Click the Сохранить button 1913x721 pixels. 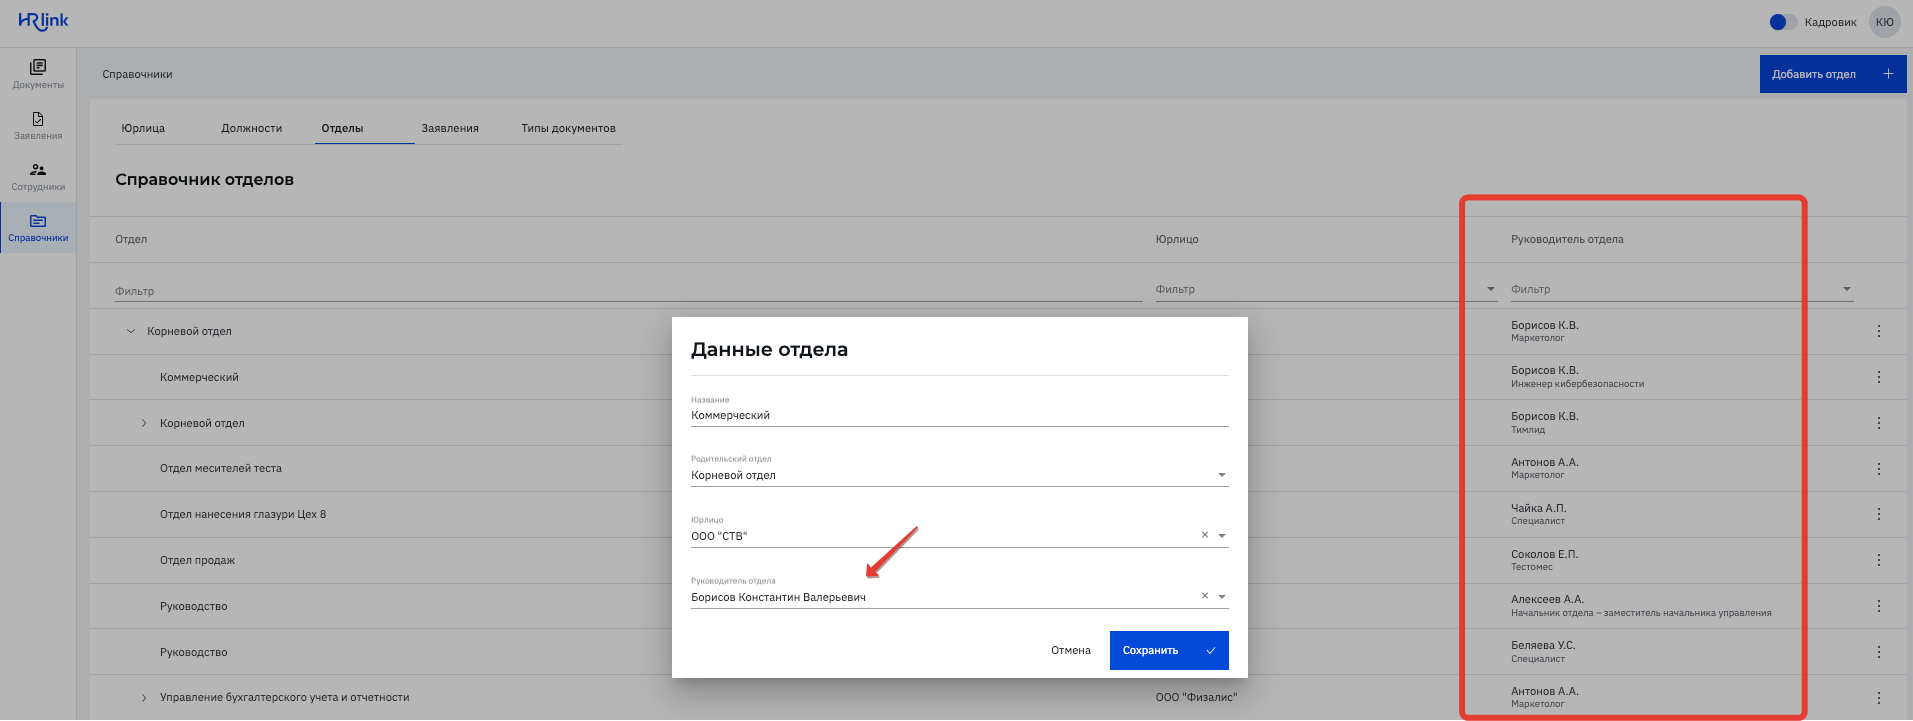1169,650
